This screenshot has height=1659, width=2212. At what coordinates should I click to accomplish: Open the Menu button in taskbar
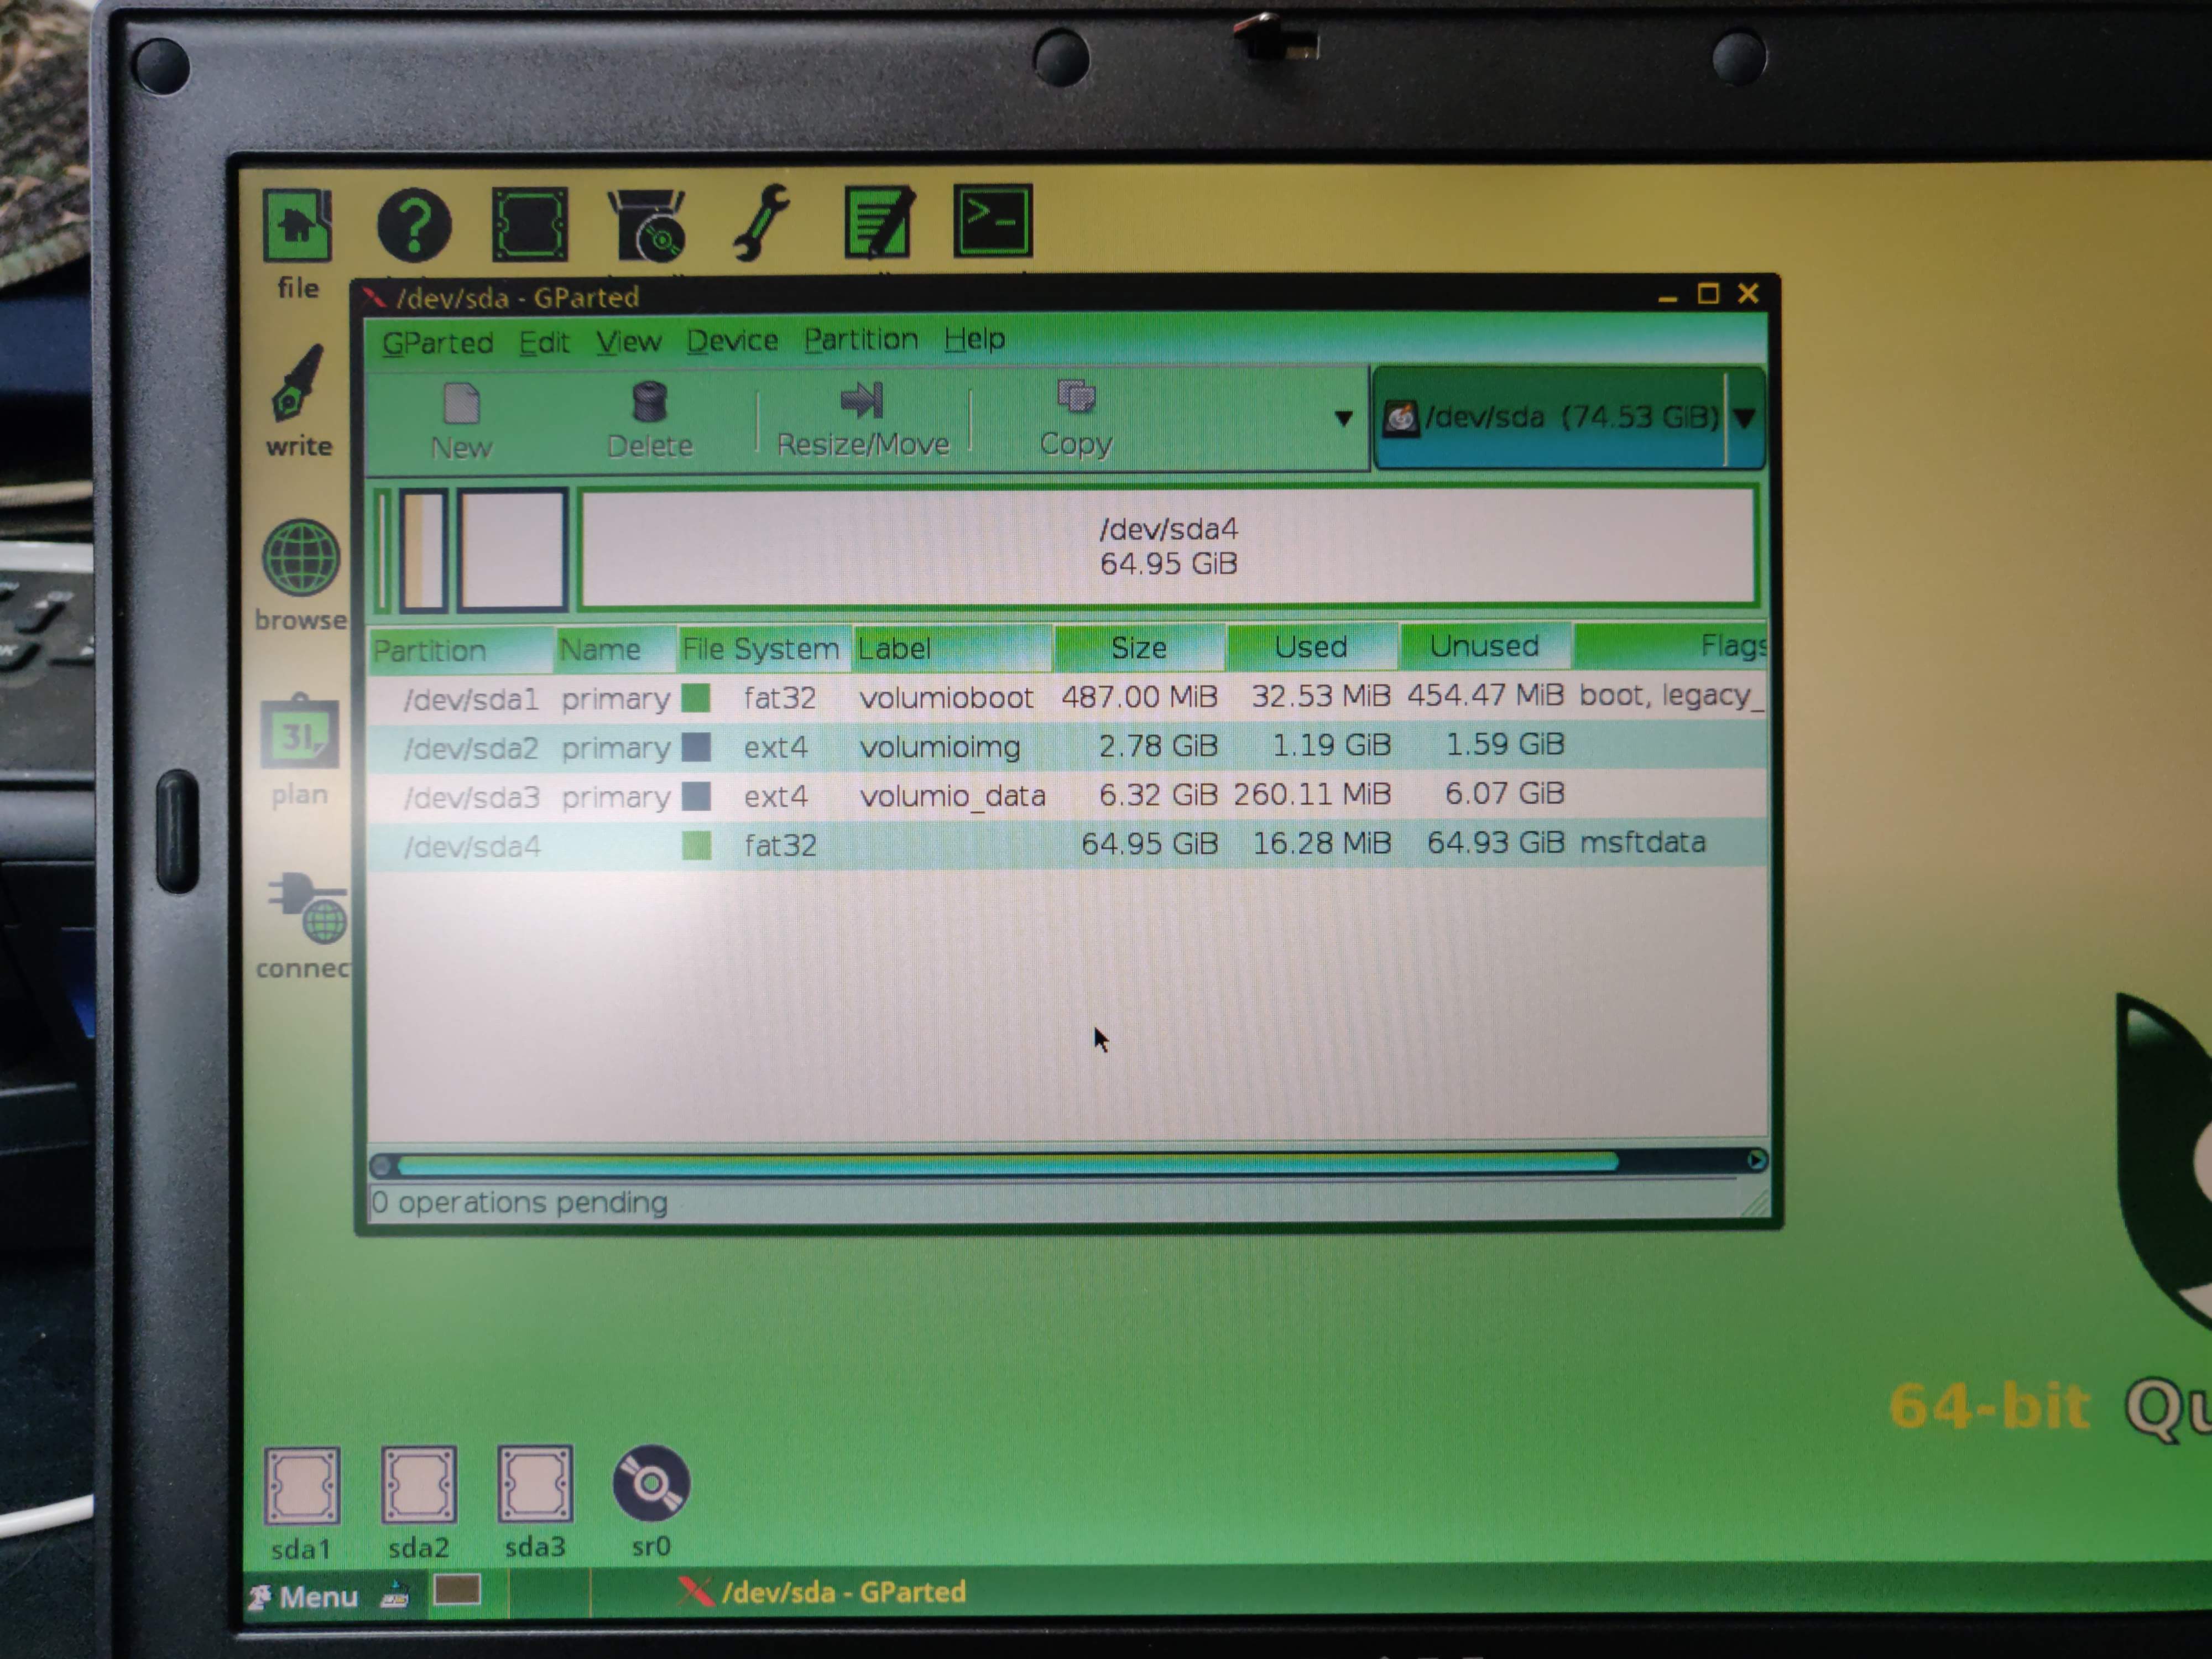coord(303,1596)
